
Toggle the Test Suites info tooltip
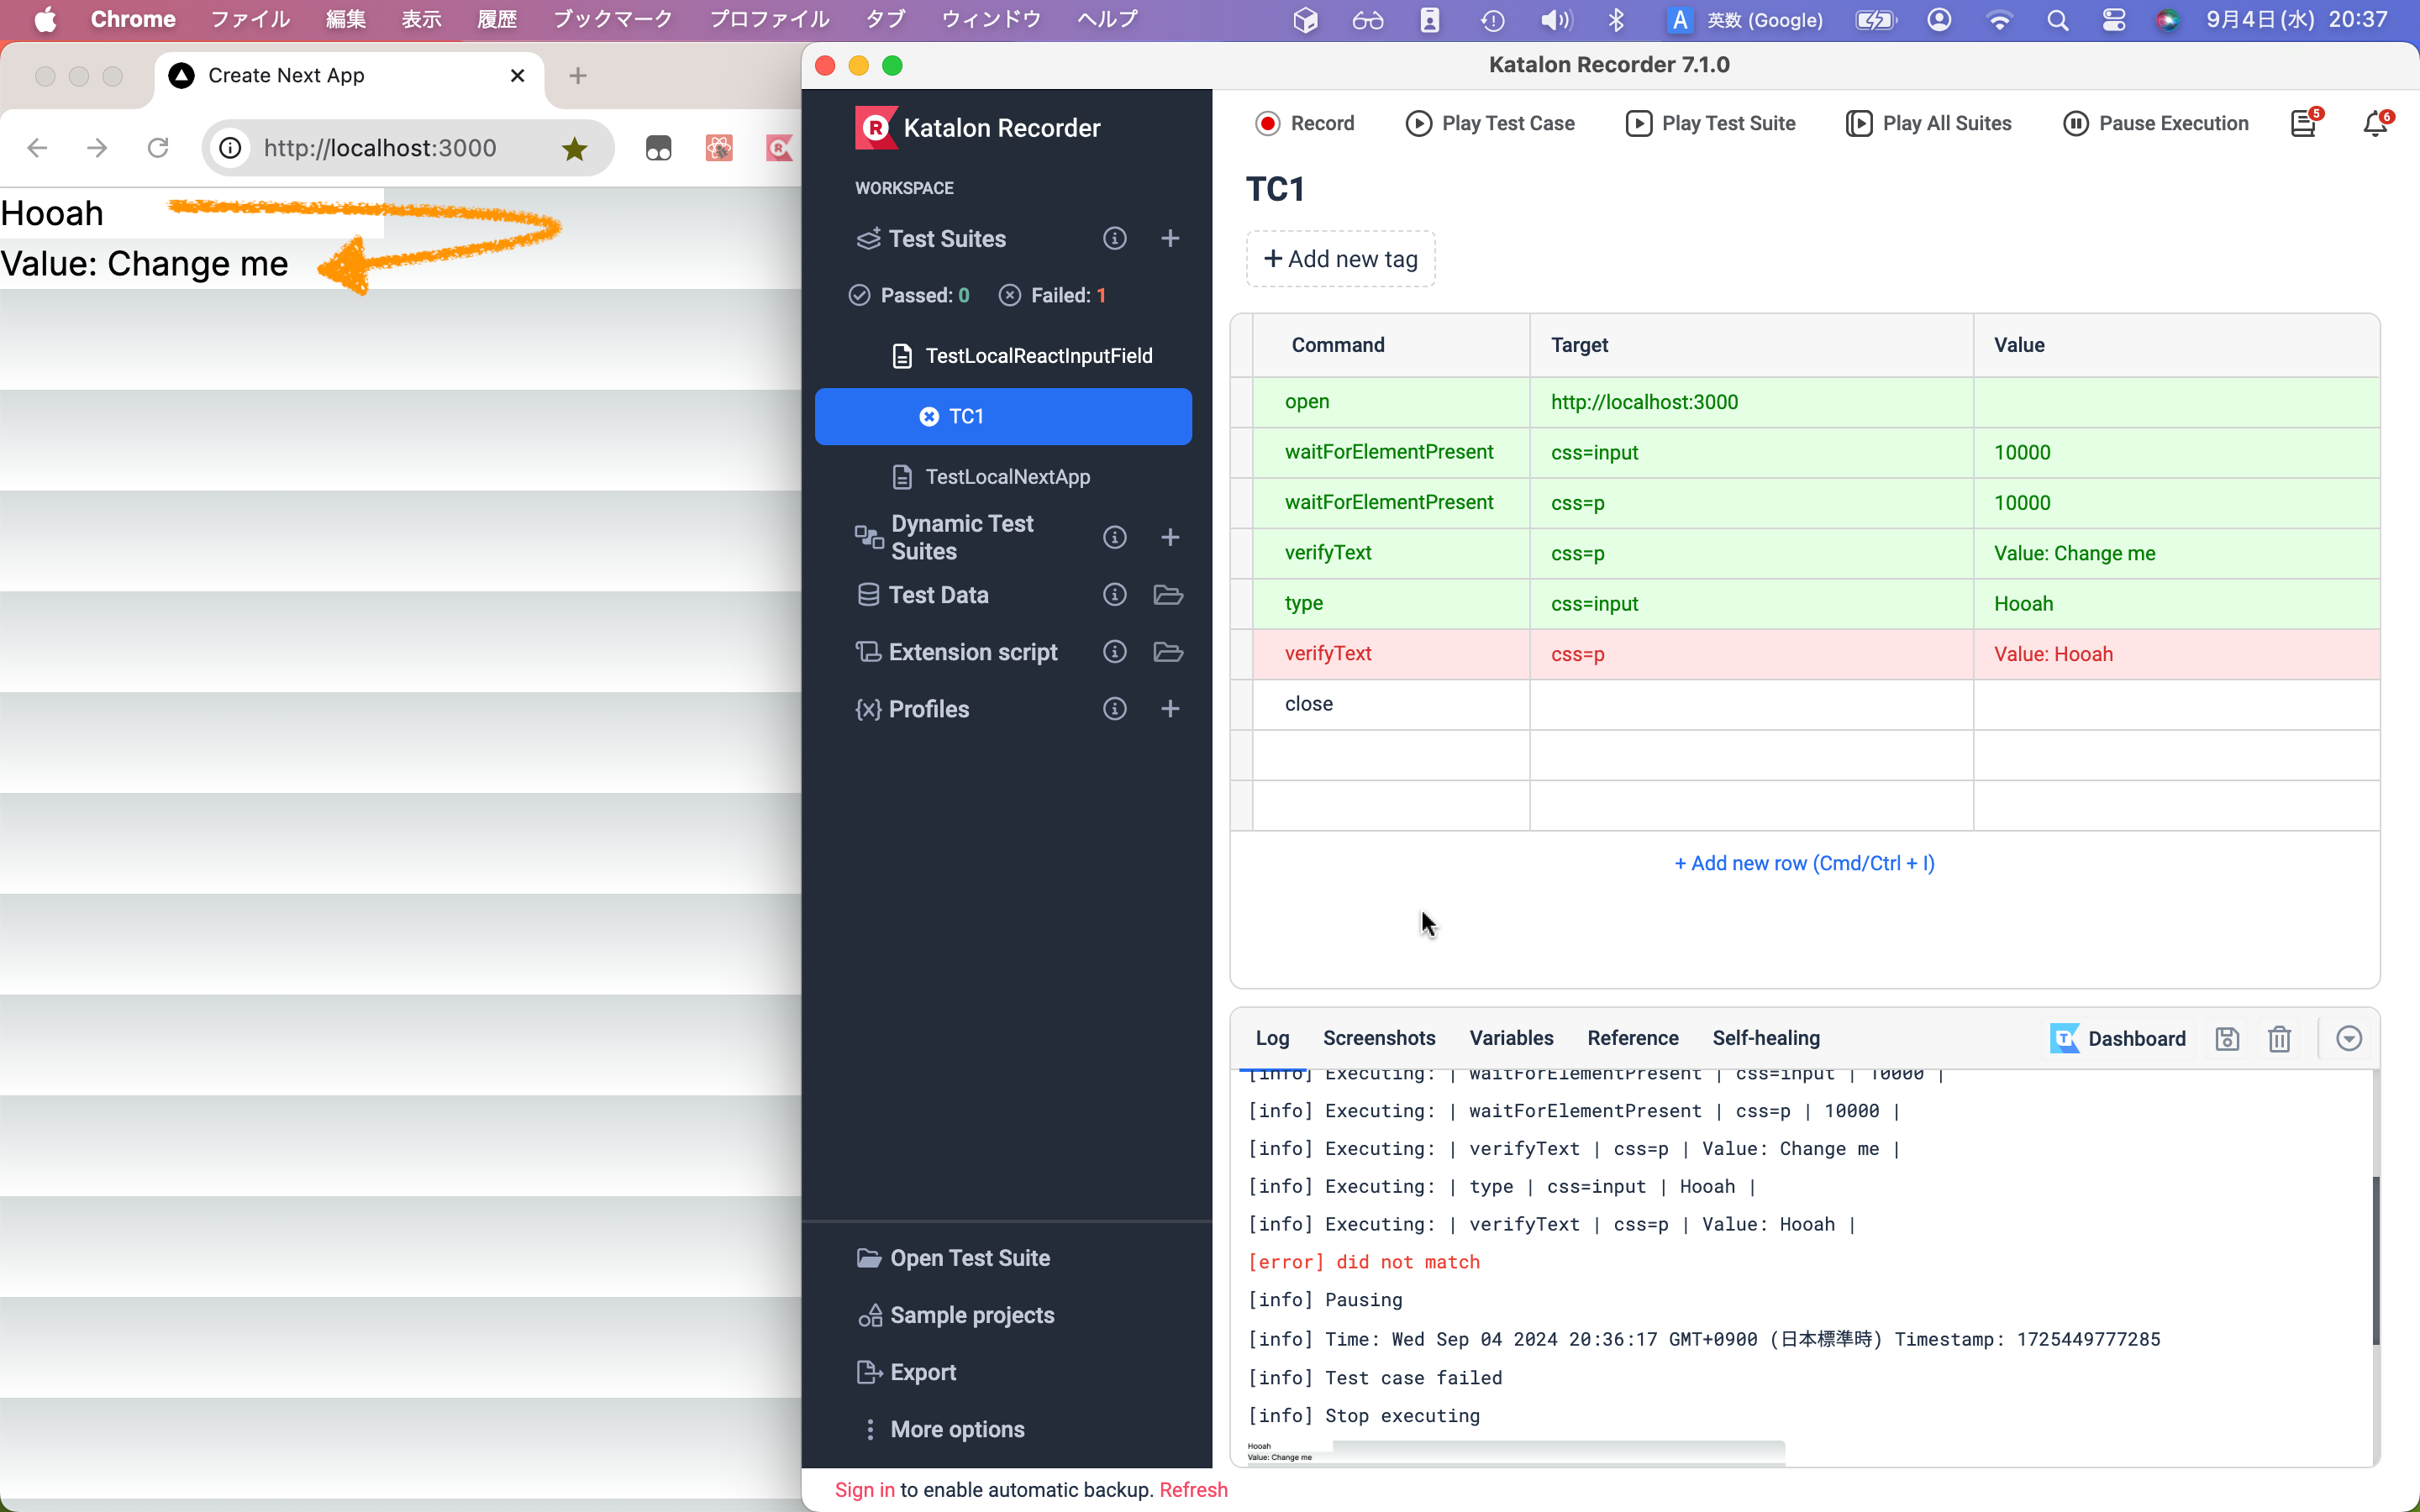tap(1115, 239)
